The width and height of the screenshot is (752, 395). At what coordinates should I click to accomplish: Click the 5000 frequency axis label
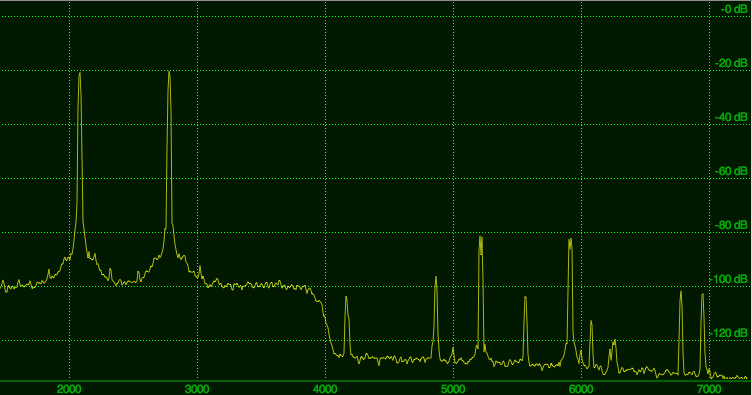point(453,388)
